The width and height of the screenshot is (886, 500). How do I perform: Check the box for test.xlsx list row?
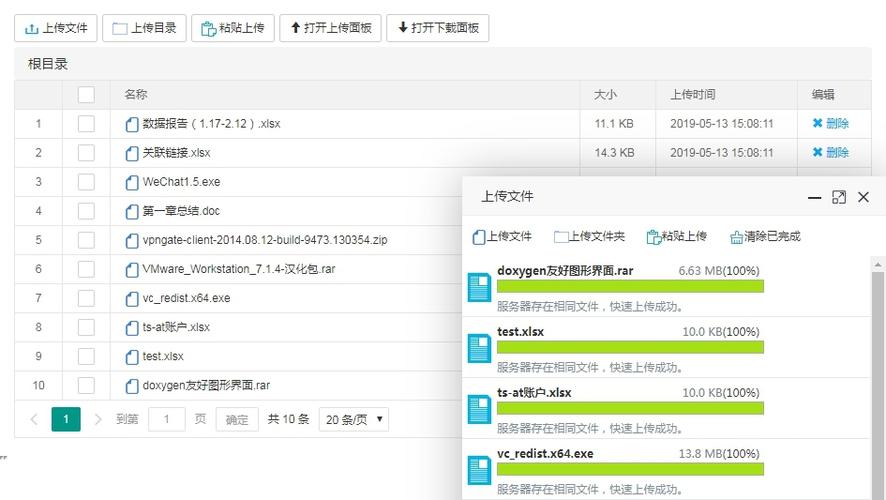(x=86, y=356)
